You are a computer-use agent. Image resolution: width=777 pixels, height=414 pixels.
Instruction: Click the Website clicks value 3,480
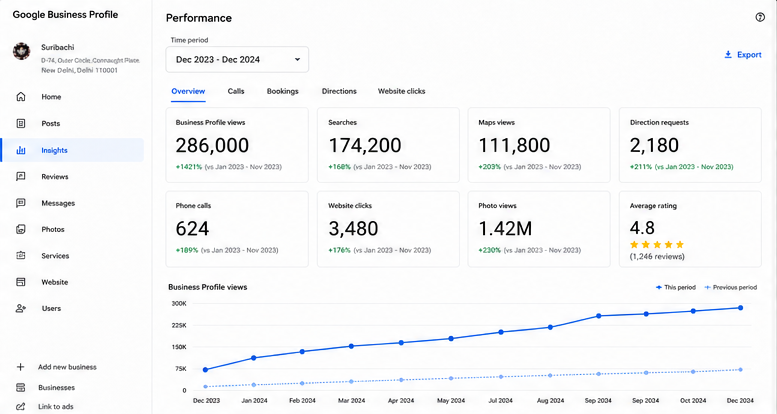(353, 229)
